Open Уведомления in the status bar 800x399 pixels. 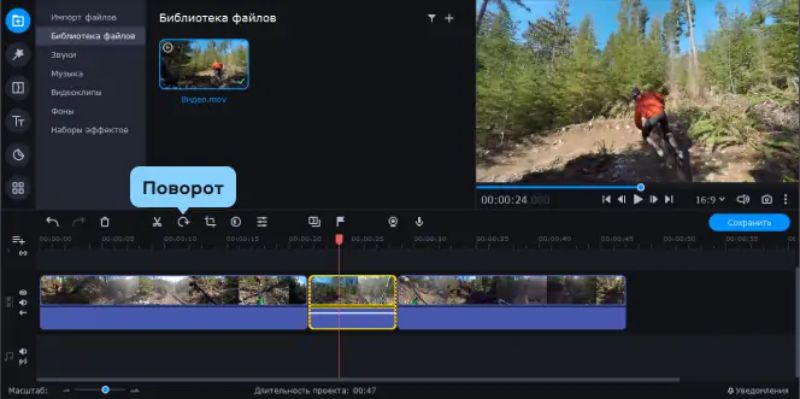[757, 391]
